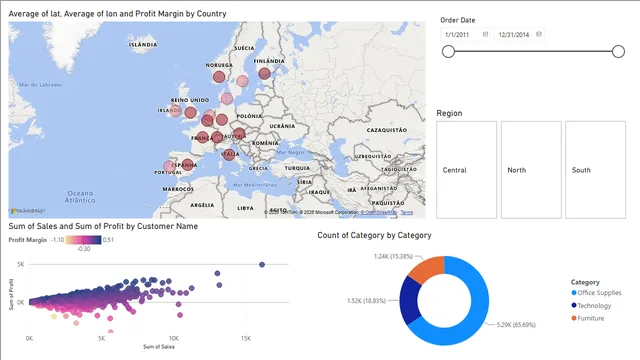The width and height of the screenshot is (640, 360).
Task: Select the light bubble over Ireland
Action: 176,111
